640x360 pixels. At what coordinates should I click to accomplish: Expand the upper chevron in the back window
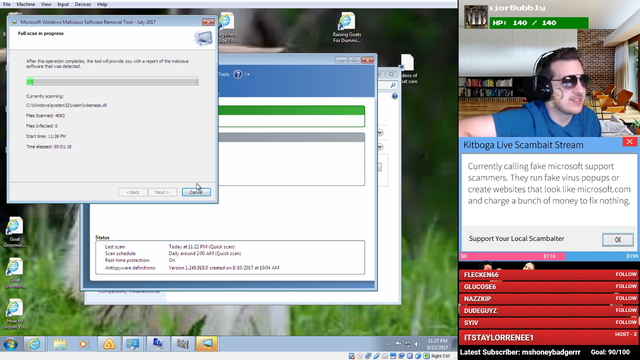380,133
